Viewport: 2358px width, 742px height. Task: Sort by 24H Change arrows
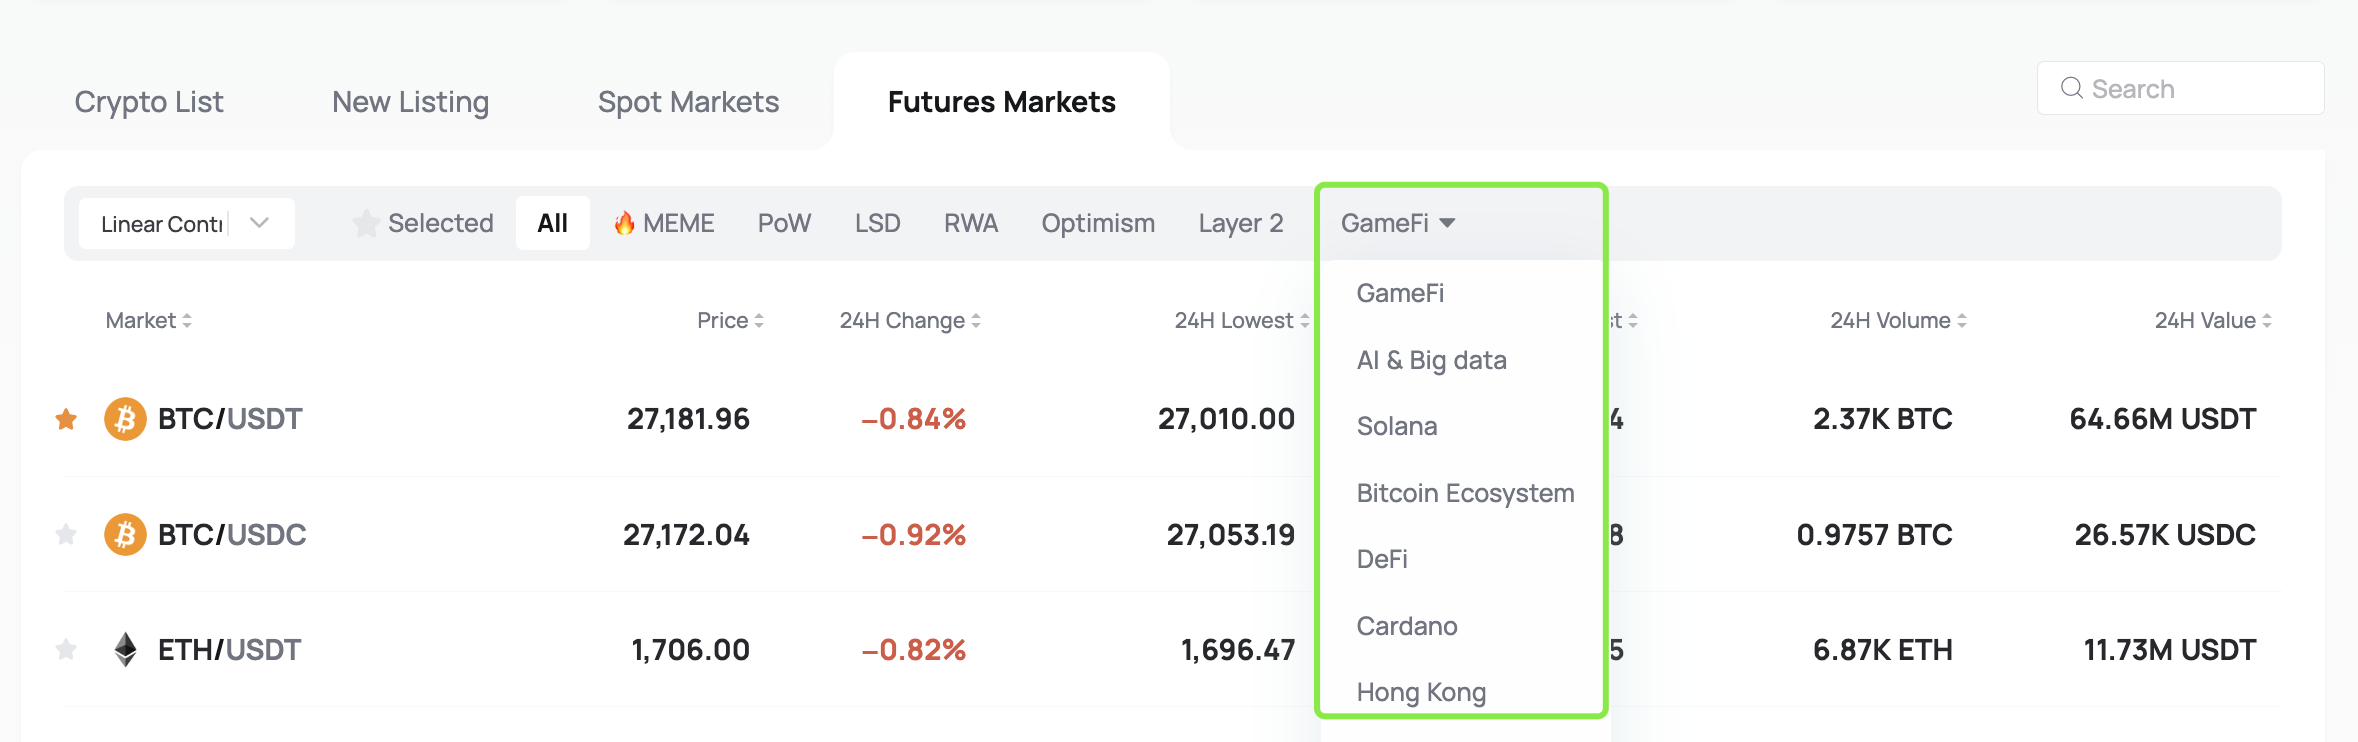click(976, 321)
